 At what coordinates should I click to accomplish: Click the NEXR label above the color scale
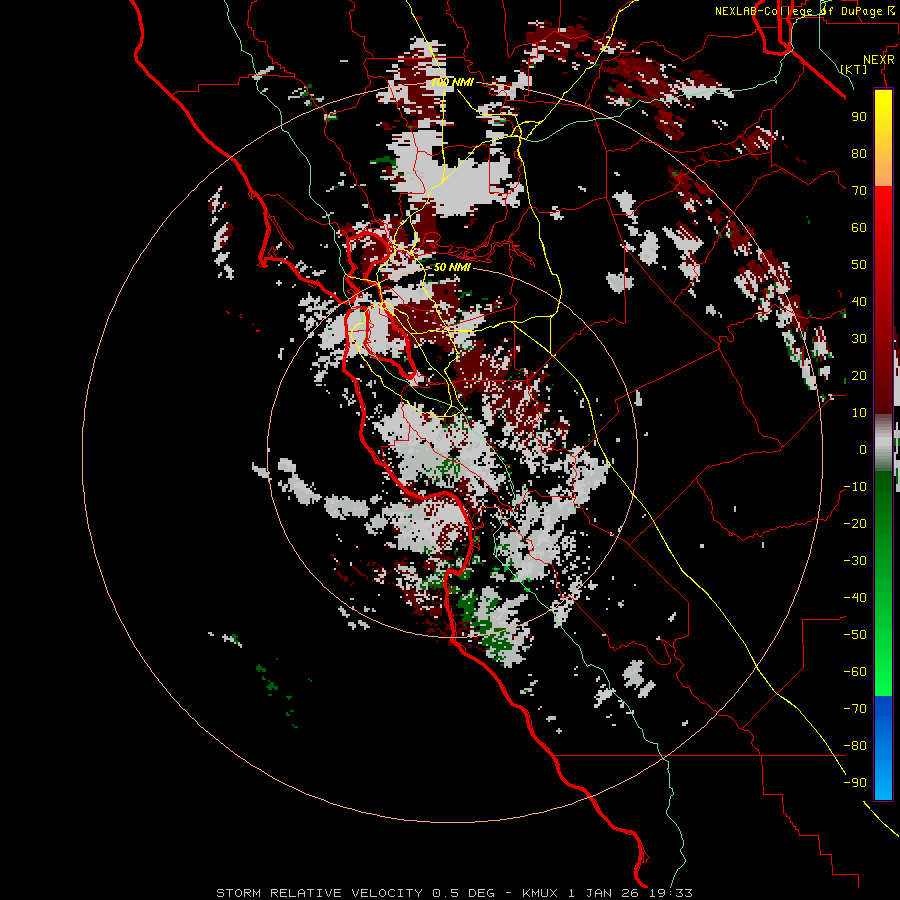click(879, 60)
